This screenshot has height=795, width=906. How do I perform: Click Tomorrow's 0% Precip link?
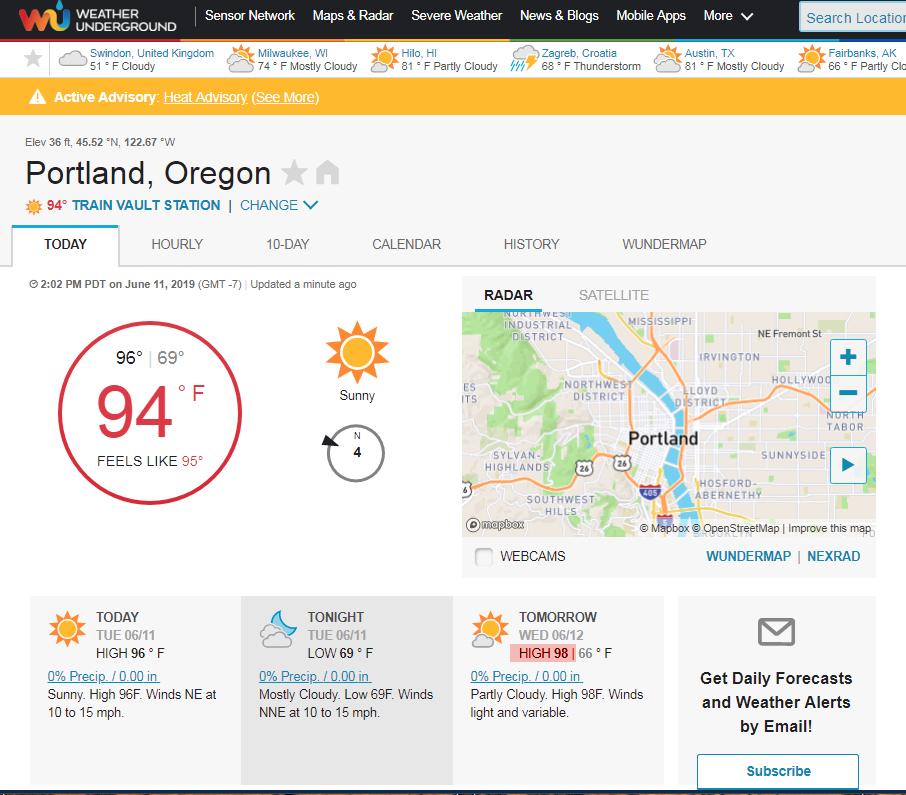pyautogui.click(x=526, y=676)
